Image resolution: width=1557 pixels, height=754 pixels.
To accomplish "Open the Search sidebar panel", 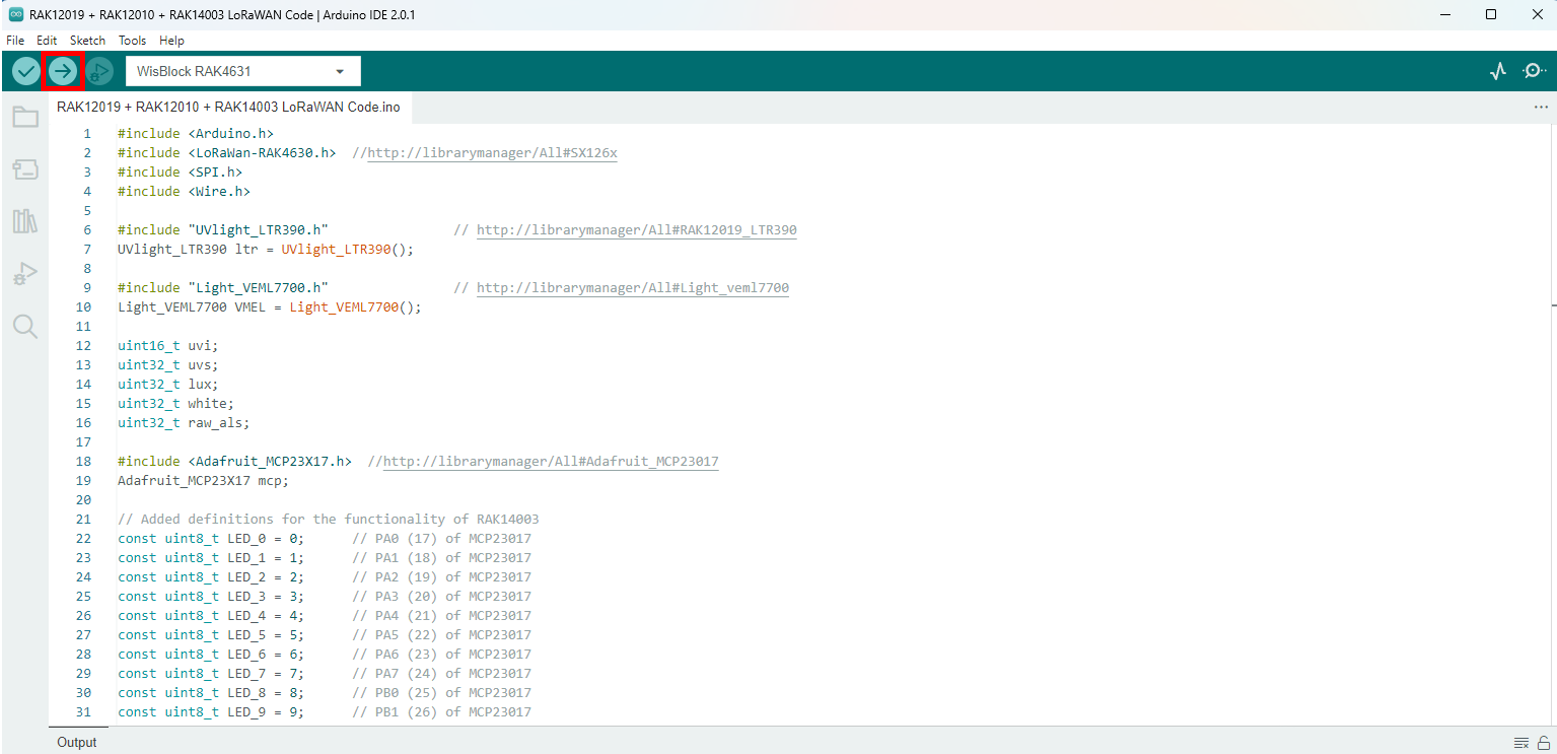I will (x=25, y=326).
